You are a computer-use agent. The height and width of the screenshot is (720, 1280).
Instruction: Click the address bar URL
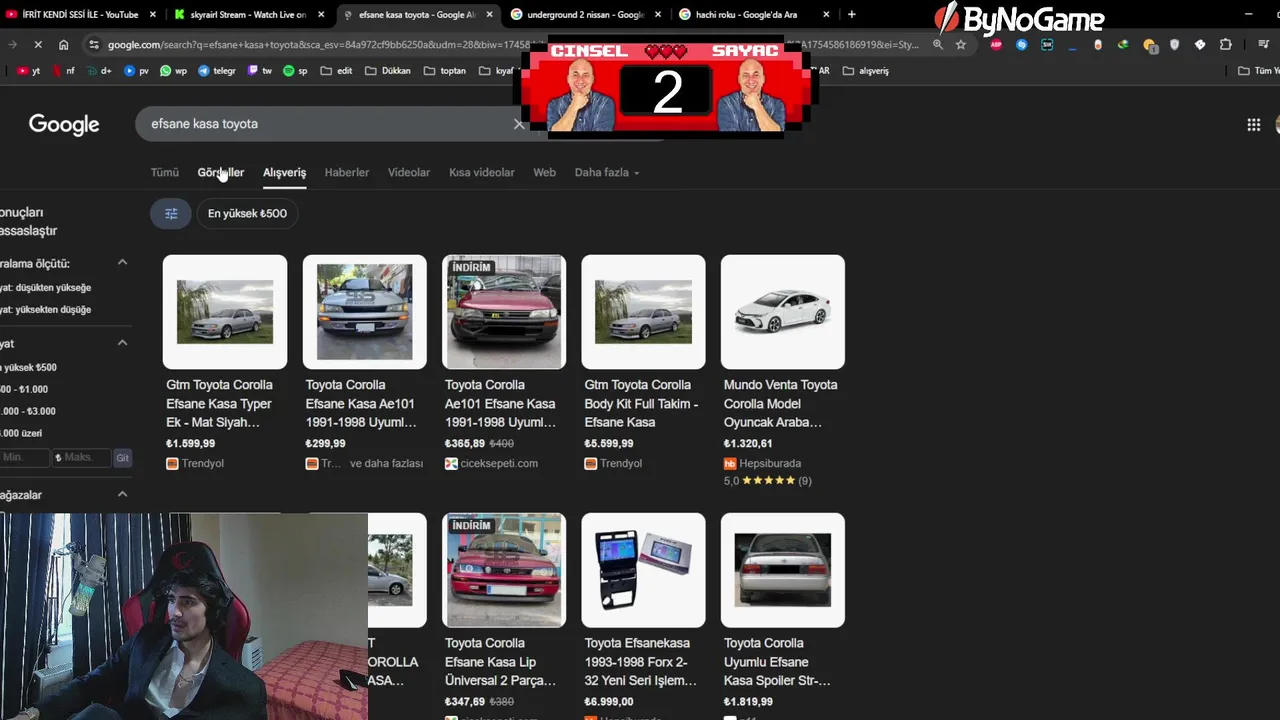pyautogui.click(x=512, y=45)
